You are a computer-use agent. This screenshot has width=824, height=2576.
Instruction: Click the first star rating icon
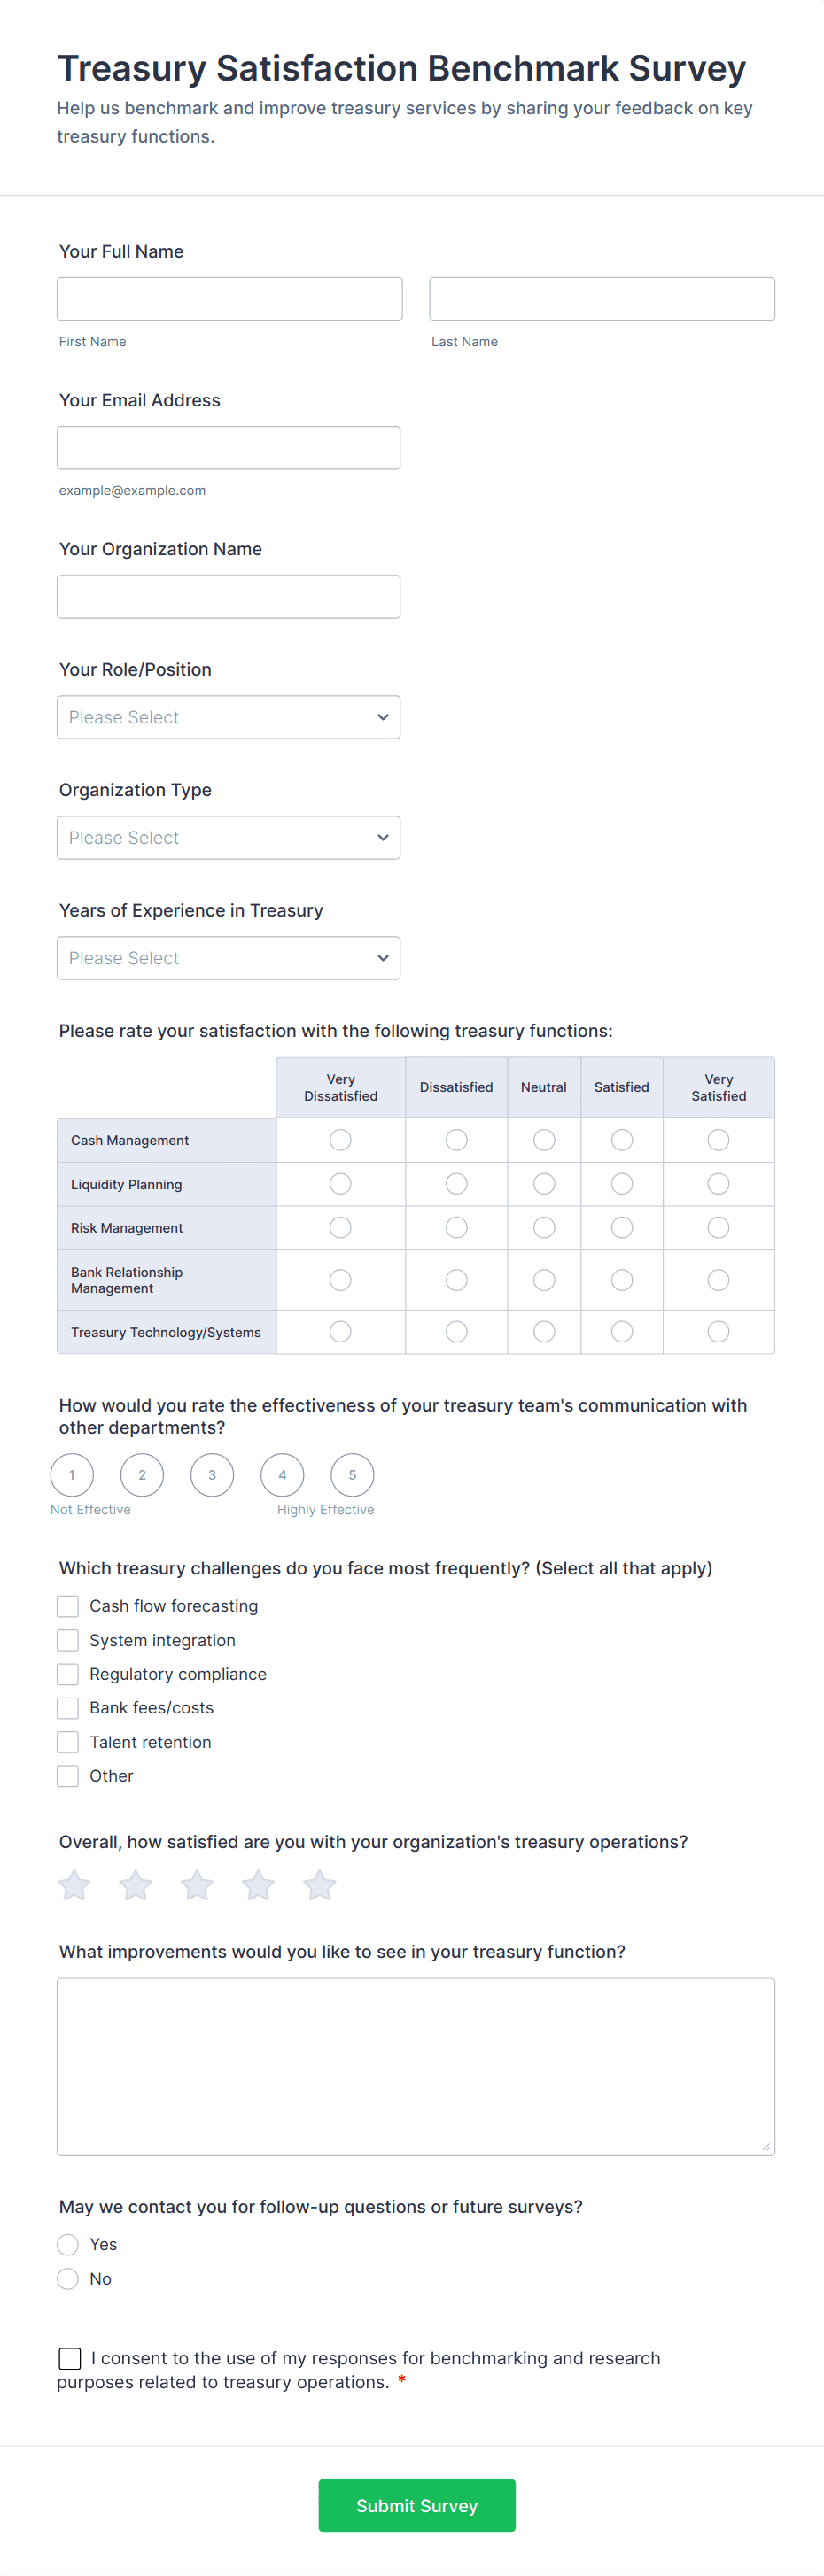pos(74,1885)
